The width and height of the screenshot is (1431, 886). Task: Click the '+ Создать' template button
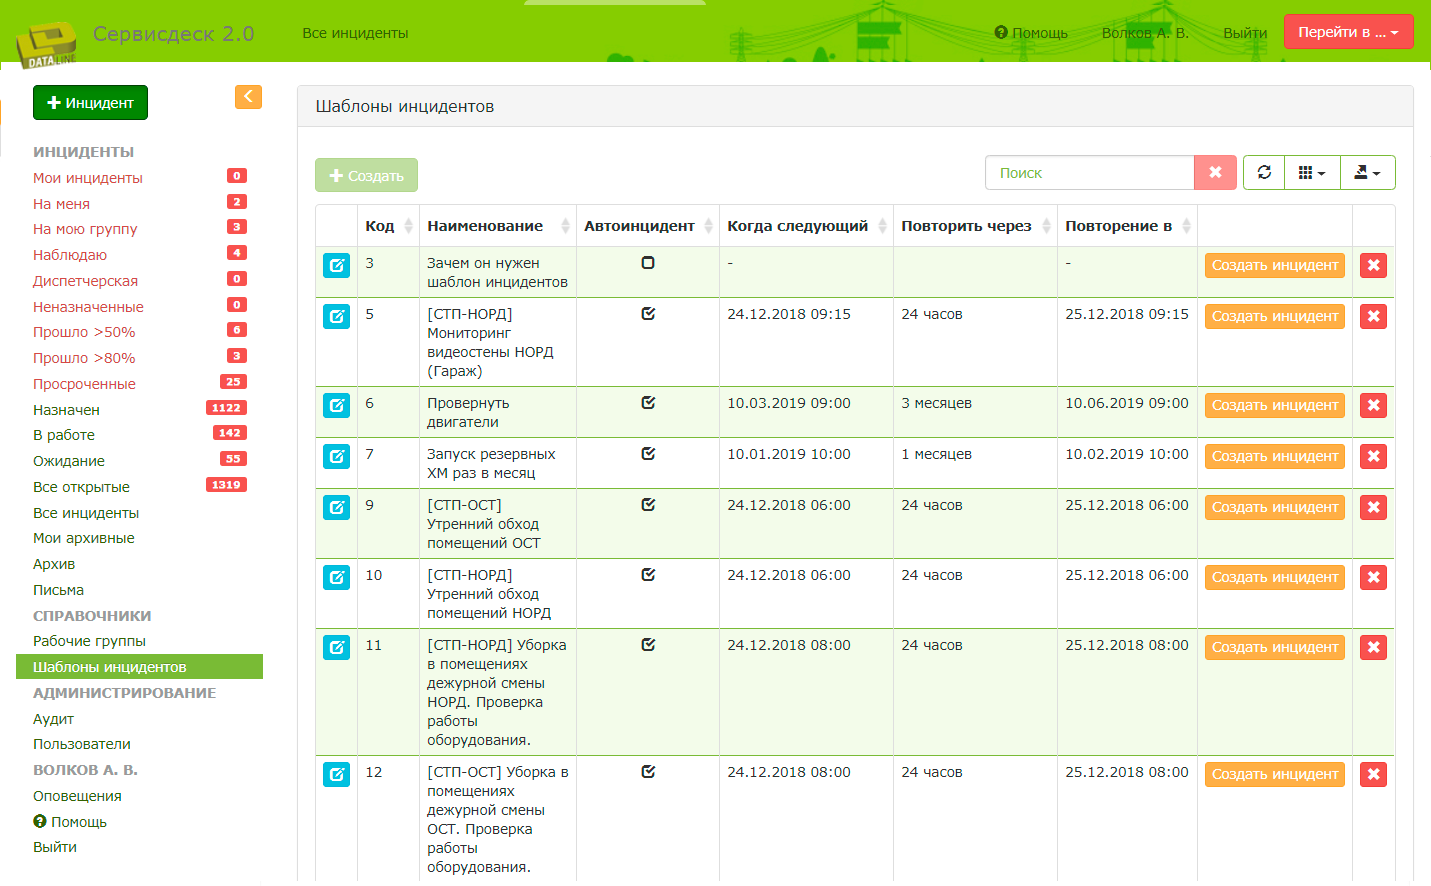pyautogui.click(x=366, y=175)
